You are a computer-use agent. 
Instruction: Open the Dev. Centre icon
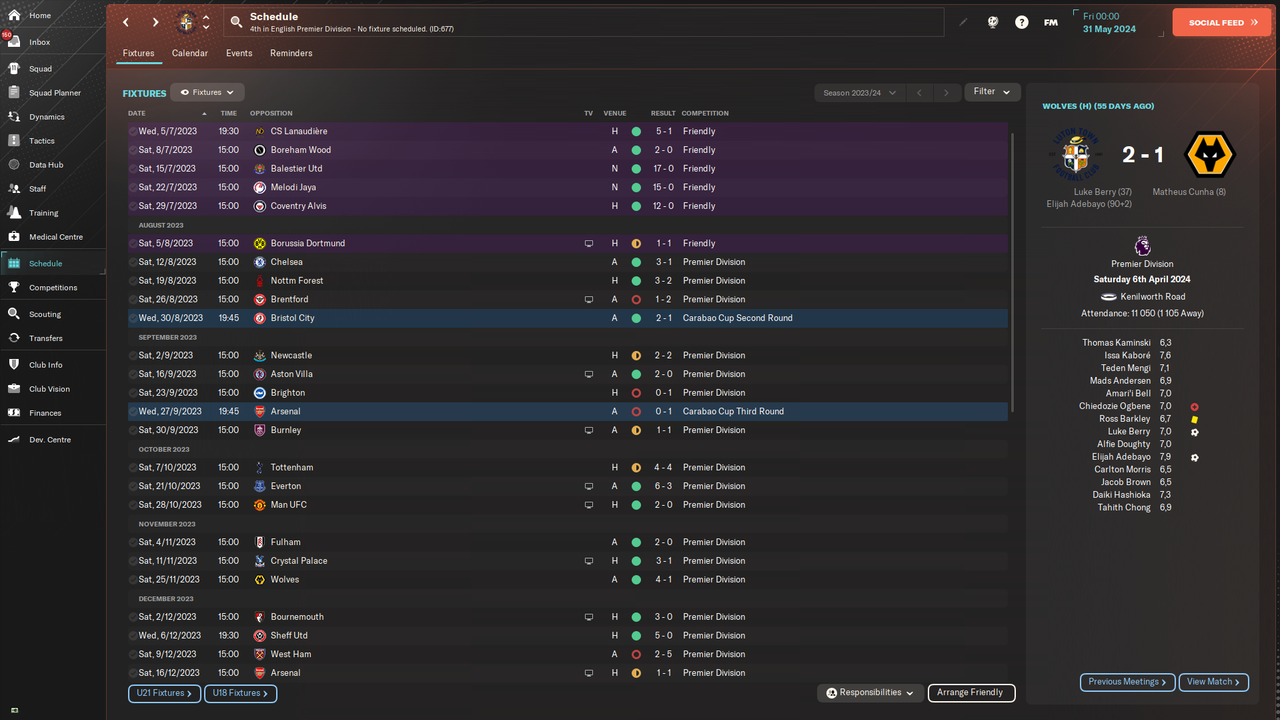coord(14,440)
